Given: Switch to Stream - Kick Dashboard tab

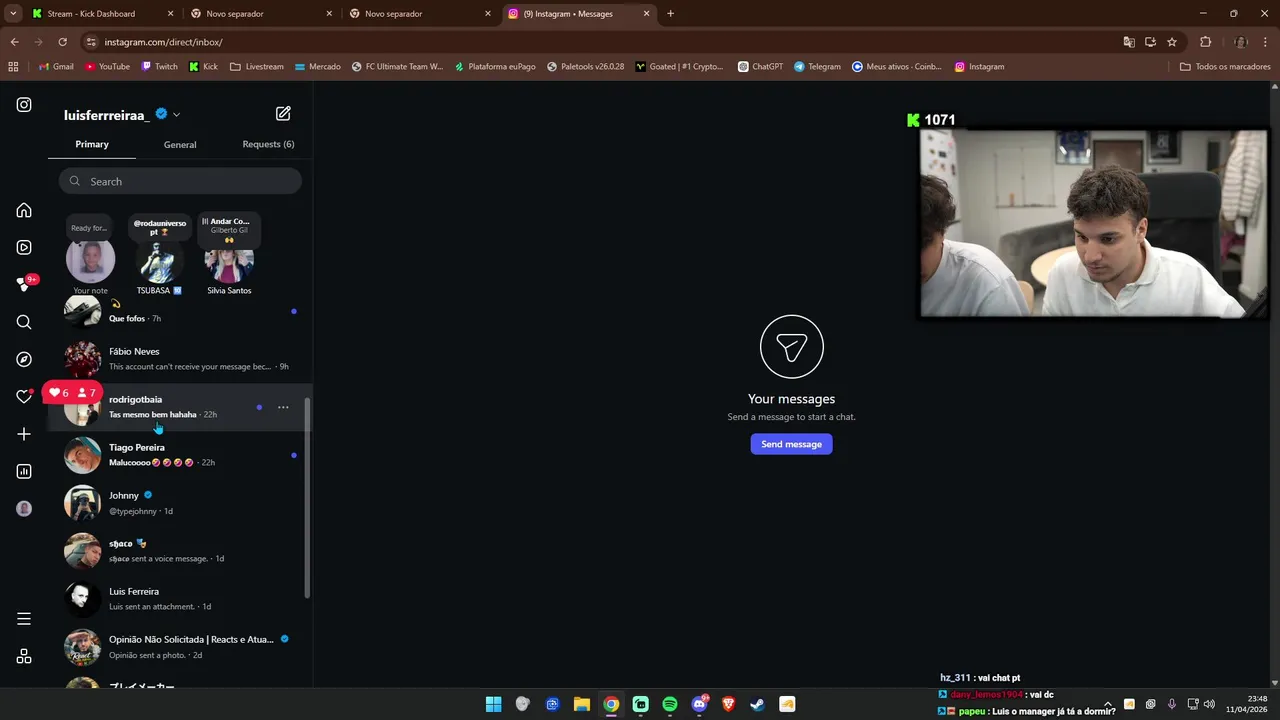Looking at the screenshot, I should click(103, 14).
